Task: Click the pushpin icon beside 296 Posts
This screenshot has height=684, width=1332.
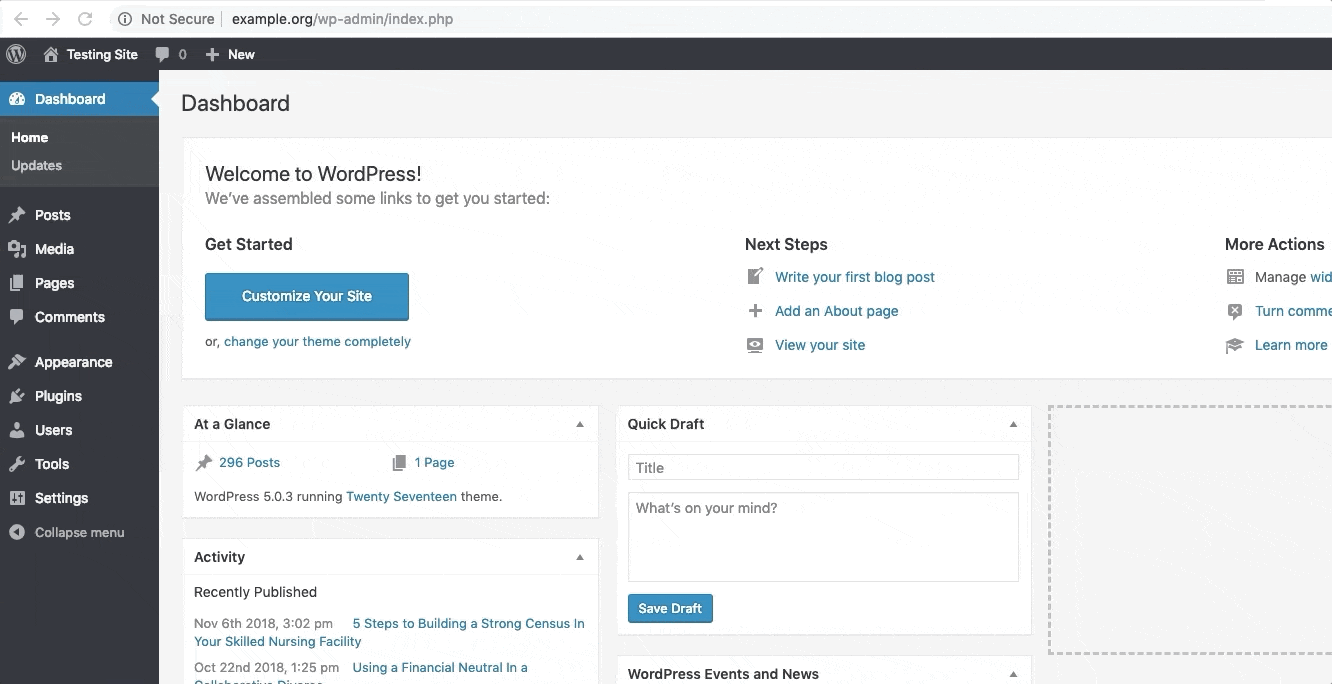Action: click(204, 462)
